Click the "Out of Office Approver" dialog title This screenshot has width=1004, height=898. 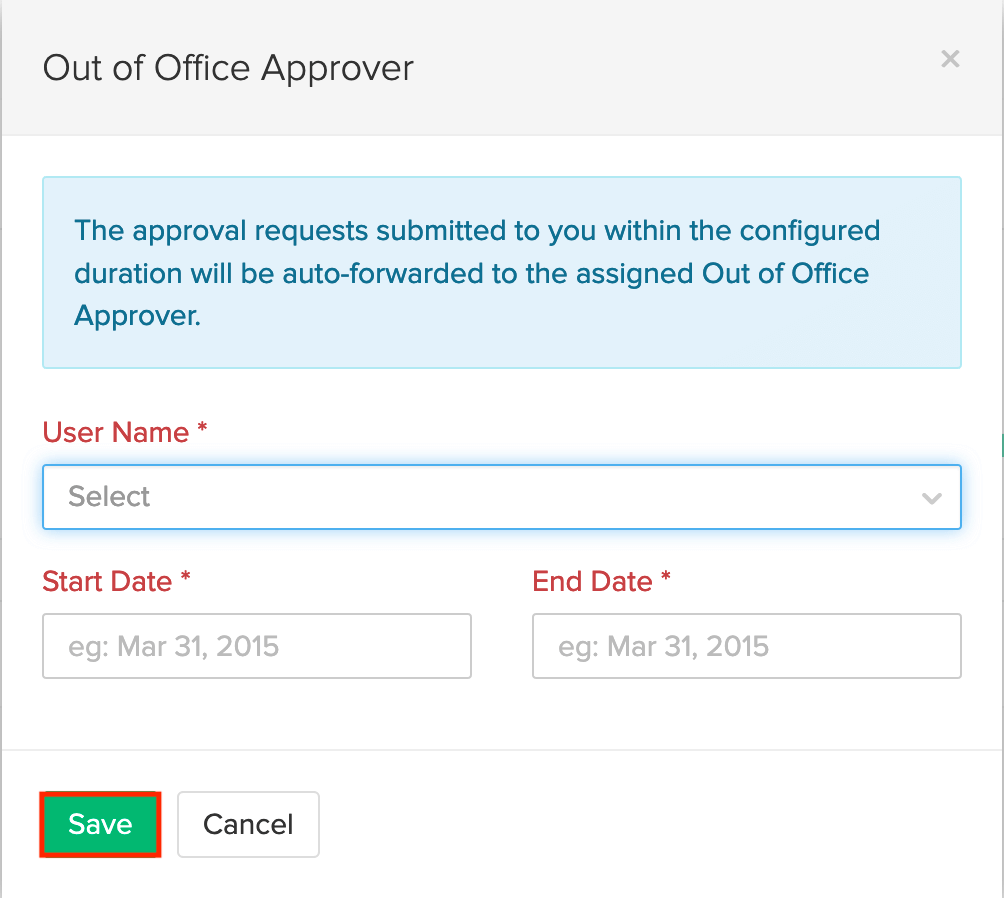tap(228, 68)
